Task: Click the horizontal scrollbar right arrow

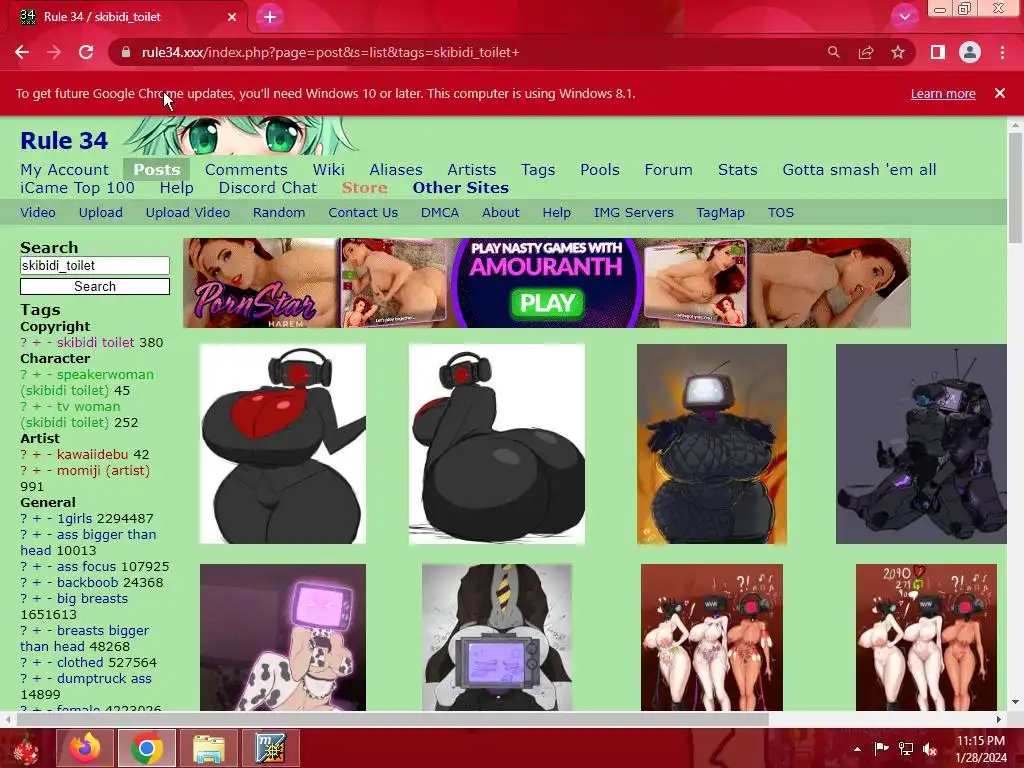Action: click(x=999, y=719)
